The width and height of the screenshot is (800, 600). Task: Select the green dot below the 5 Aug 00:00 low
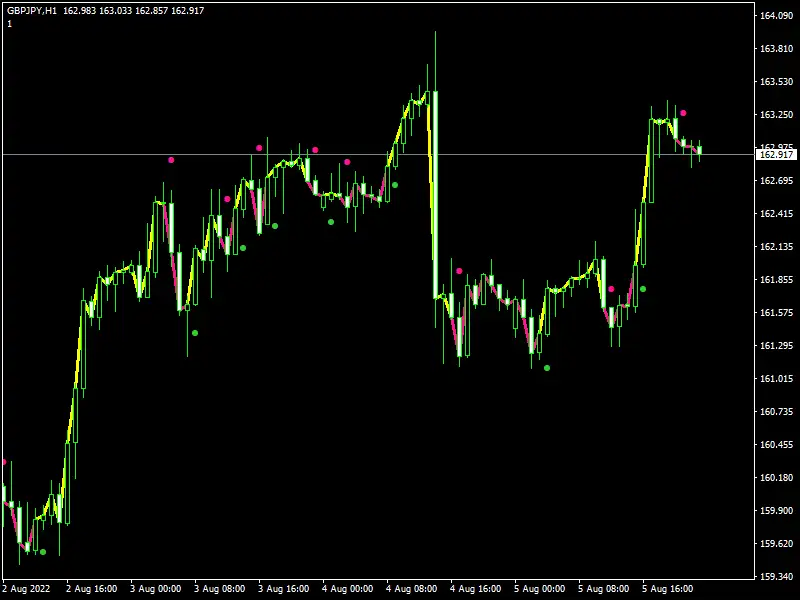(x=547, y=368)
